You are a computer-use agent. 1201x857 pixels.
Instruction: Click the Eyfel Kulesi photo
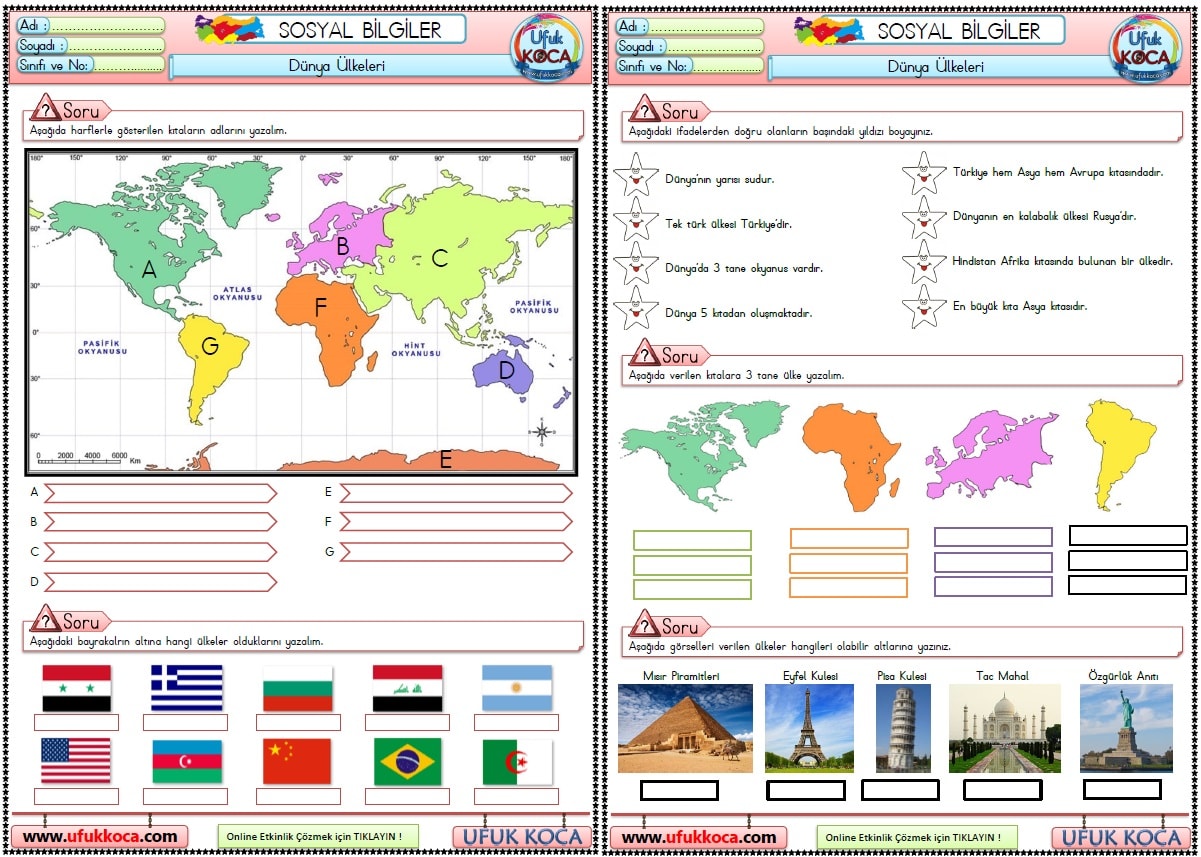click(x=809, y=728)
